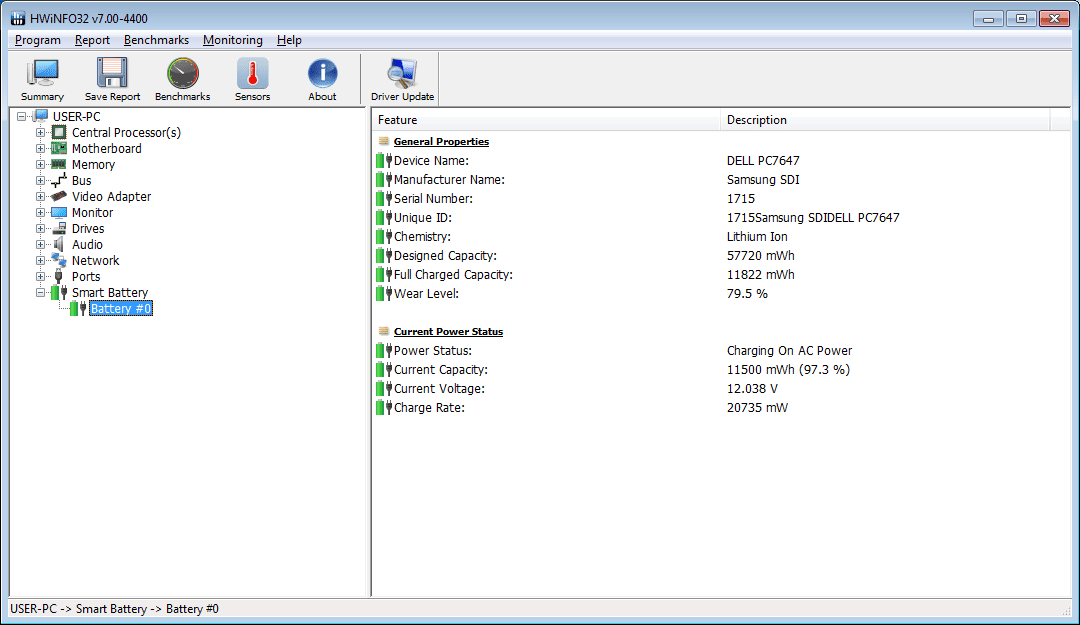The width and height of the screenshot is (1080, 625).
Task: Expand the Drives node
Action: [x=41, y=228]
